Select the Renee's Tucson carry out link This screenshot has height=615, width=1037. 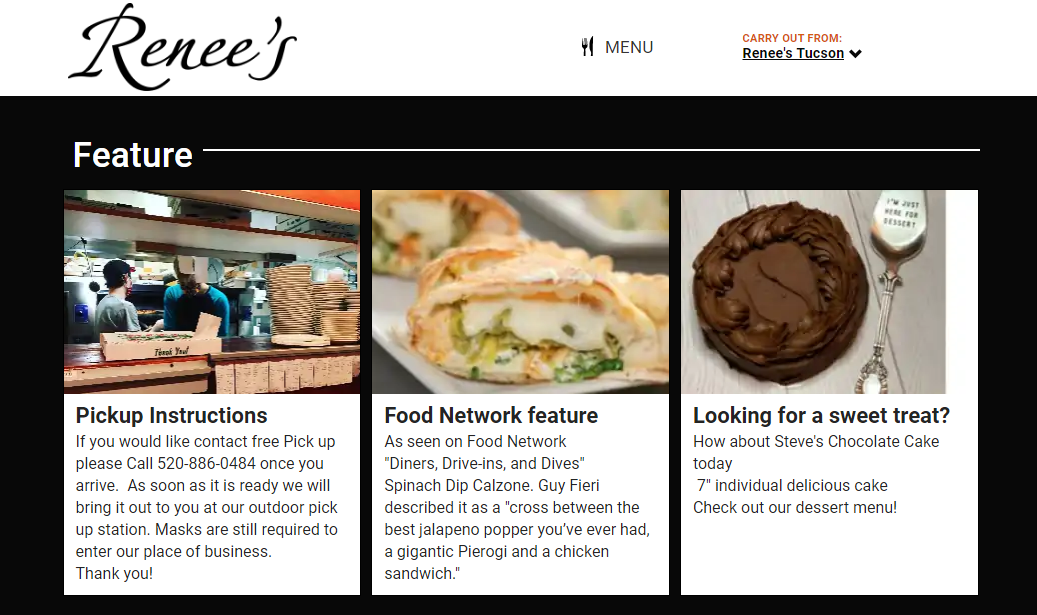[793, 53]
